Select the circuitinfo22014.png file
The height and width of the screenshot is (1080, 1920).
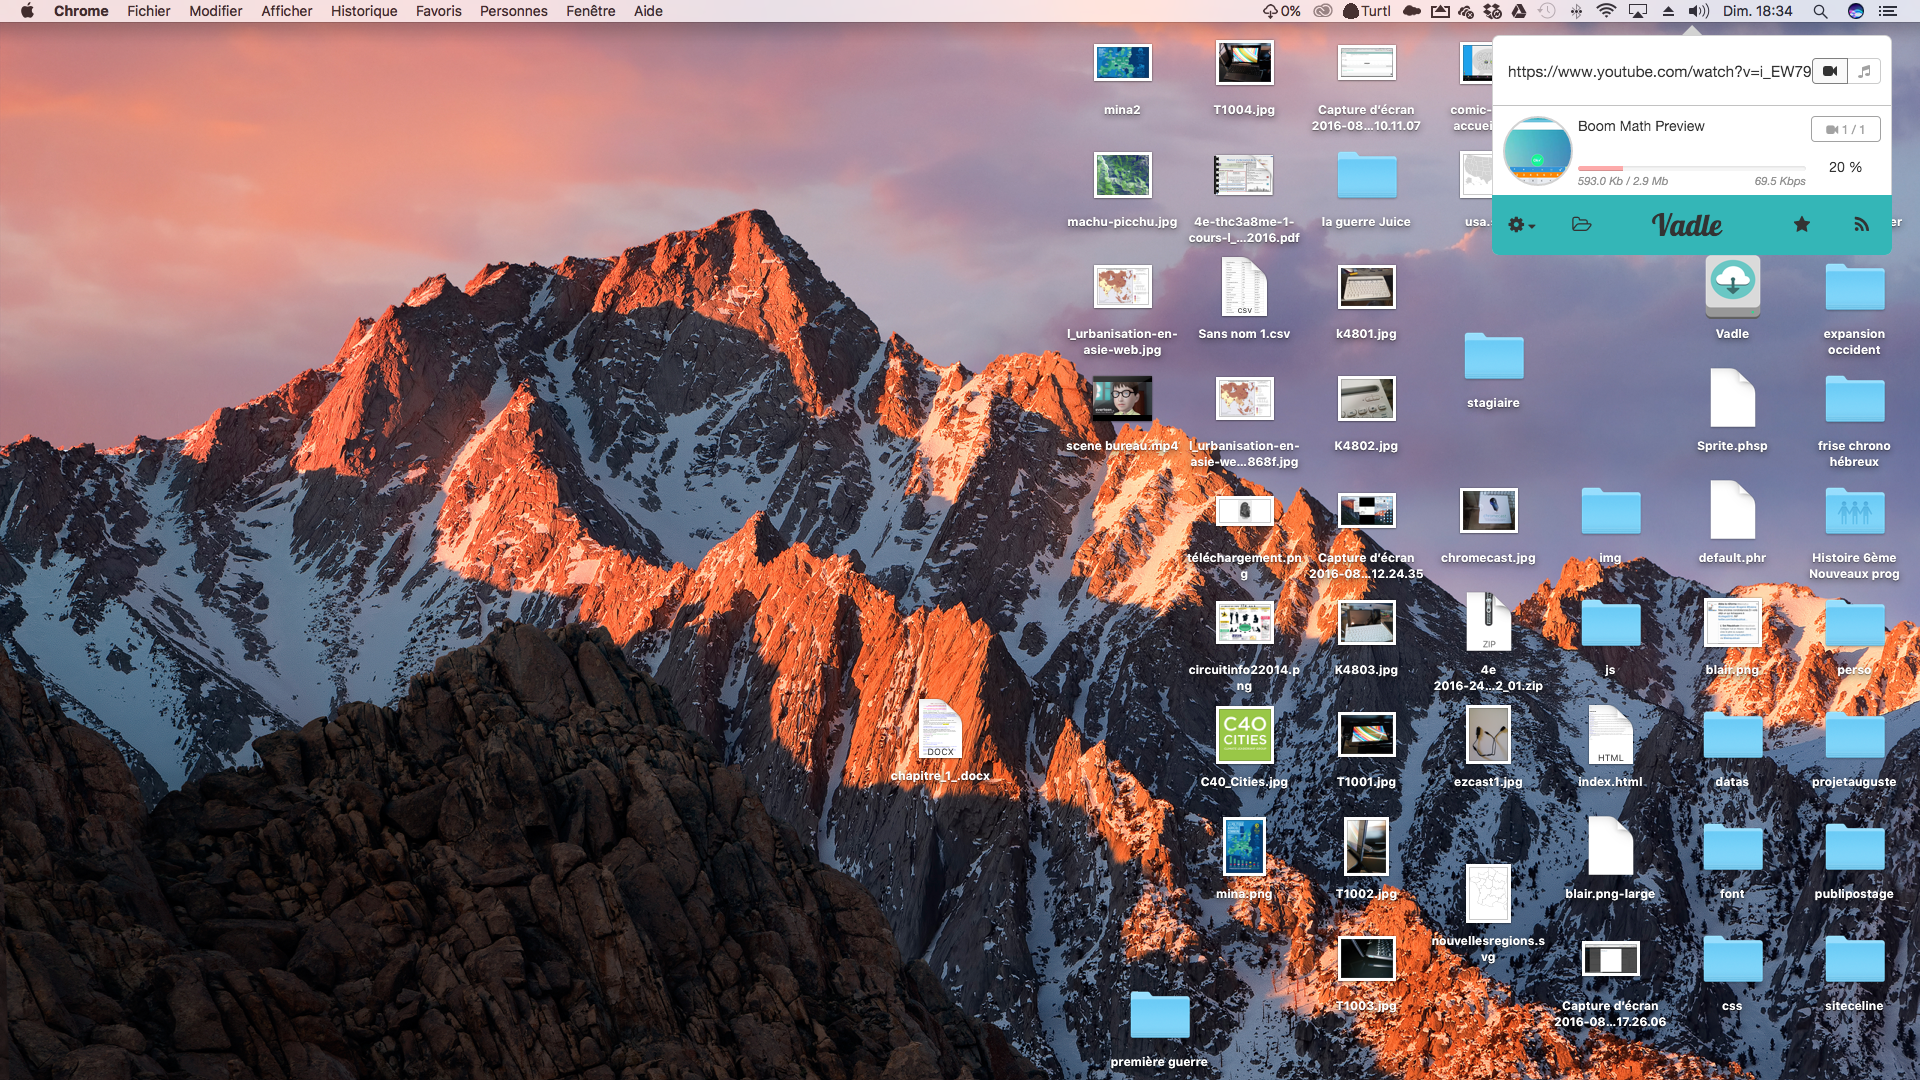coord(1244,622)
